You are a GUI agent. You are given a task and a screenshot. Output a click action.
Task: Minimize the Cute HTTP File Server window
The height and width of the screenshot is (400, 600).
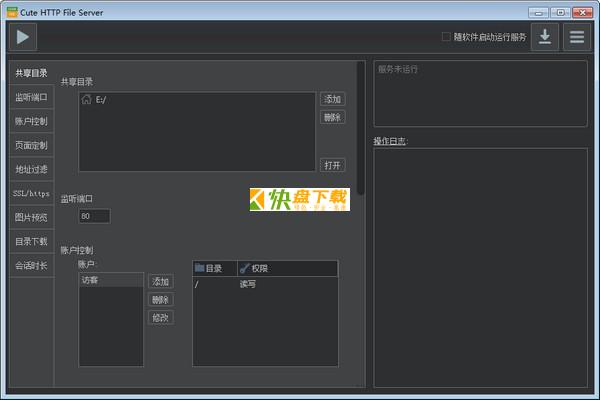tap(538, 13)
